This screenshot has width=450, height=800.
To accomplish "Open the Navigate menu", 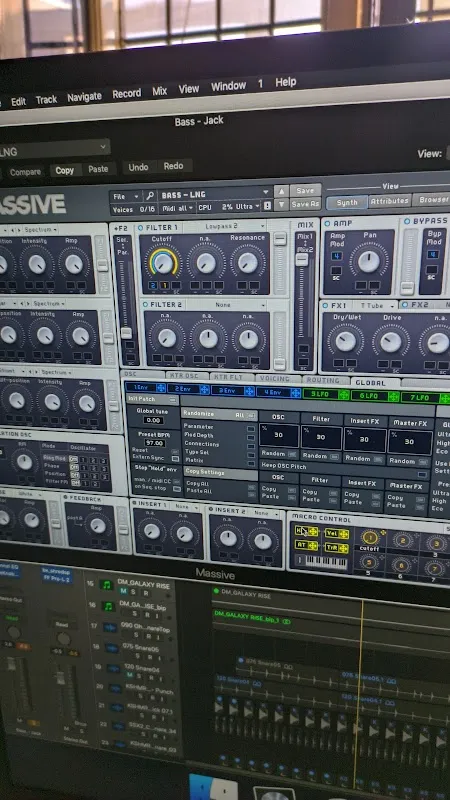I will pos(84,97).
